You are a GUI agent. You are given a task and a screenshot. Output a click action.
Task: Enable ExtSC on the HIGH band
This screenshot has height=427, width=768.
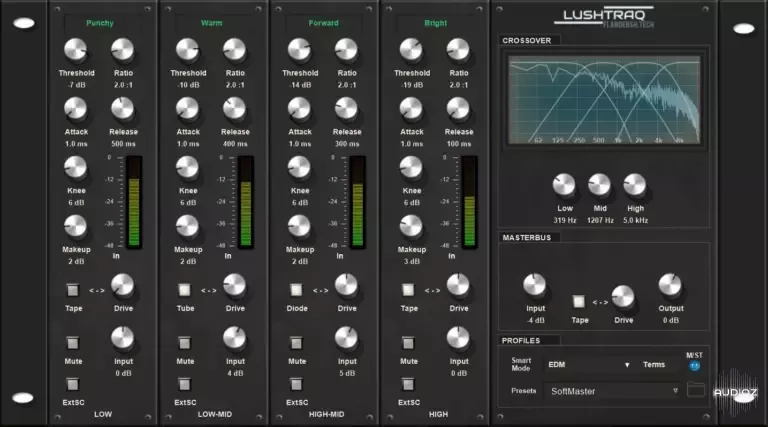[408, 384]
